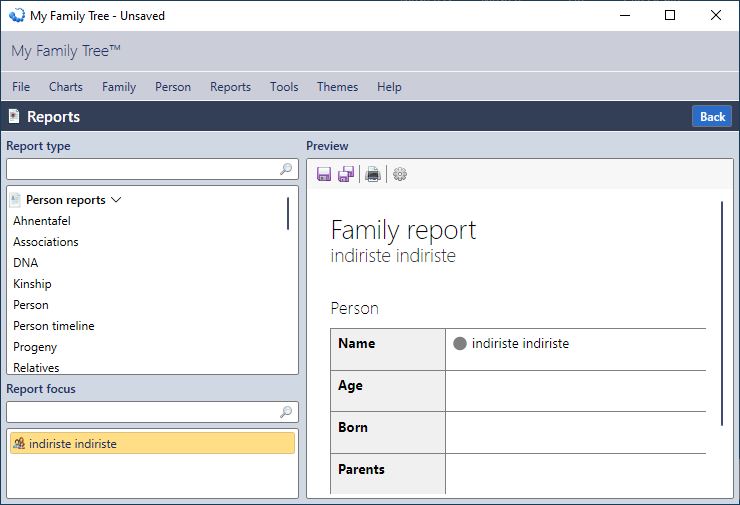The width and height of the screenshot is (740, 505).
Task: Click the report list scrollbar
Action: pos(288,213)
